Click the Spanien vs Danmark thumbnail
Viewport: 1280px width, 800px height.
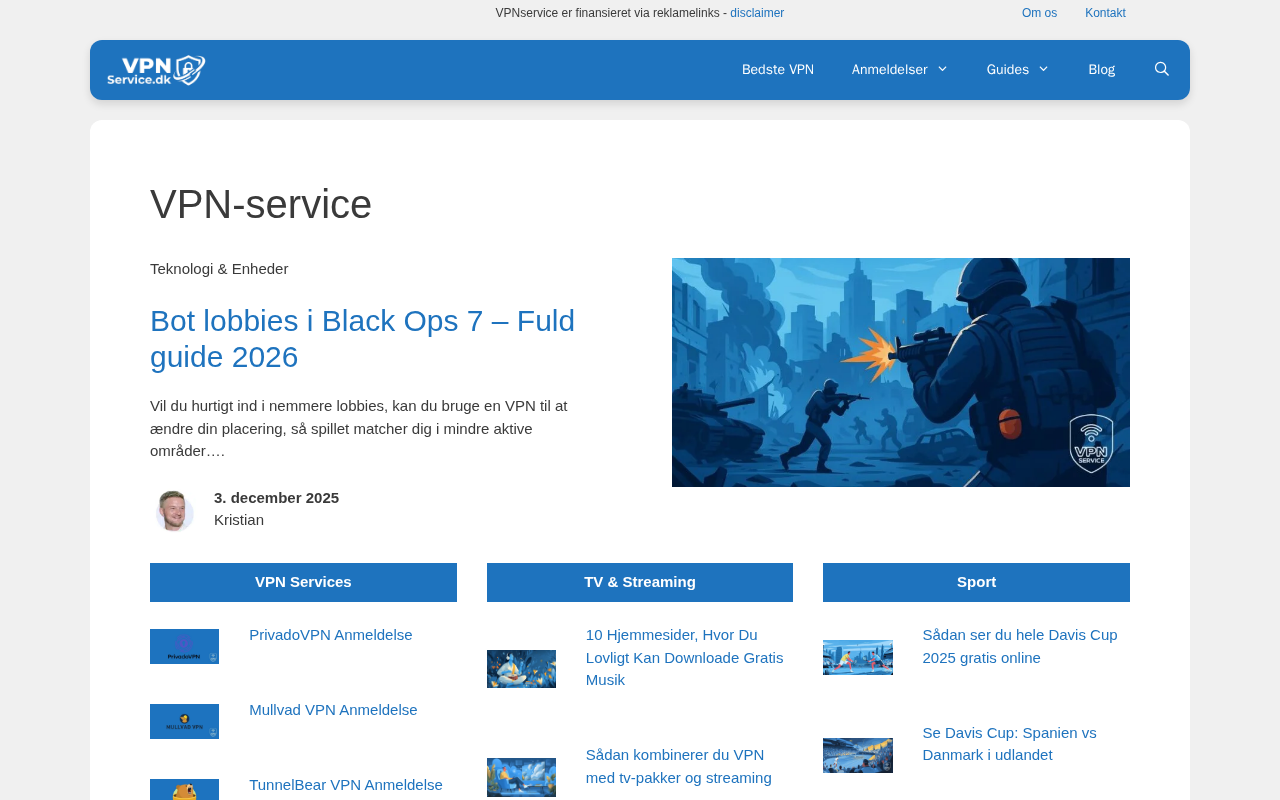point(858,755)
